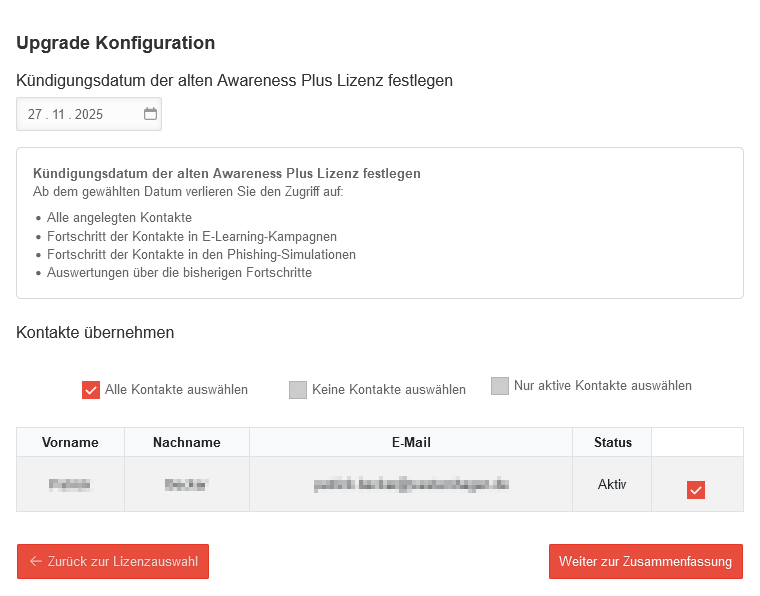This screenshot has height=596, width=760.
Task: Deselect the contact row's red checkbox
Action: point(696,489)
